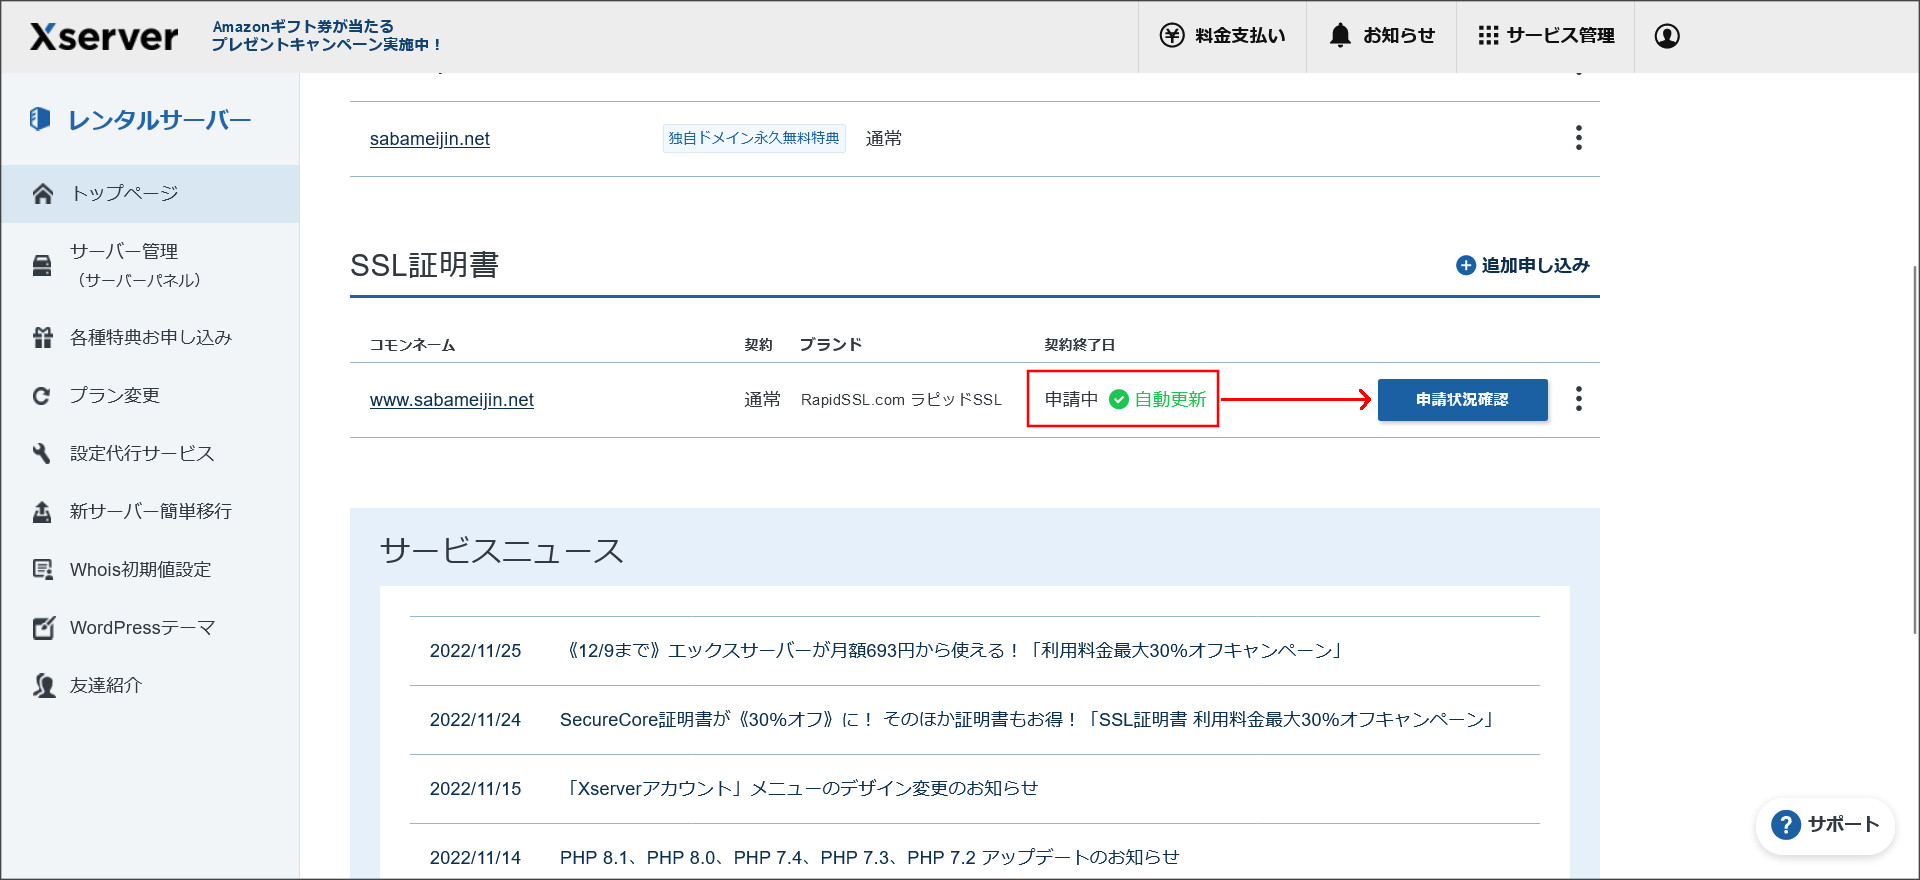Click the wrench icon beside 設定代行サービス
The height and width of the screenshot is (880, 1920).
coord(41,454)
